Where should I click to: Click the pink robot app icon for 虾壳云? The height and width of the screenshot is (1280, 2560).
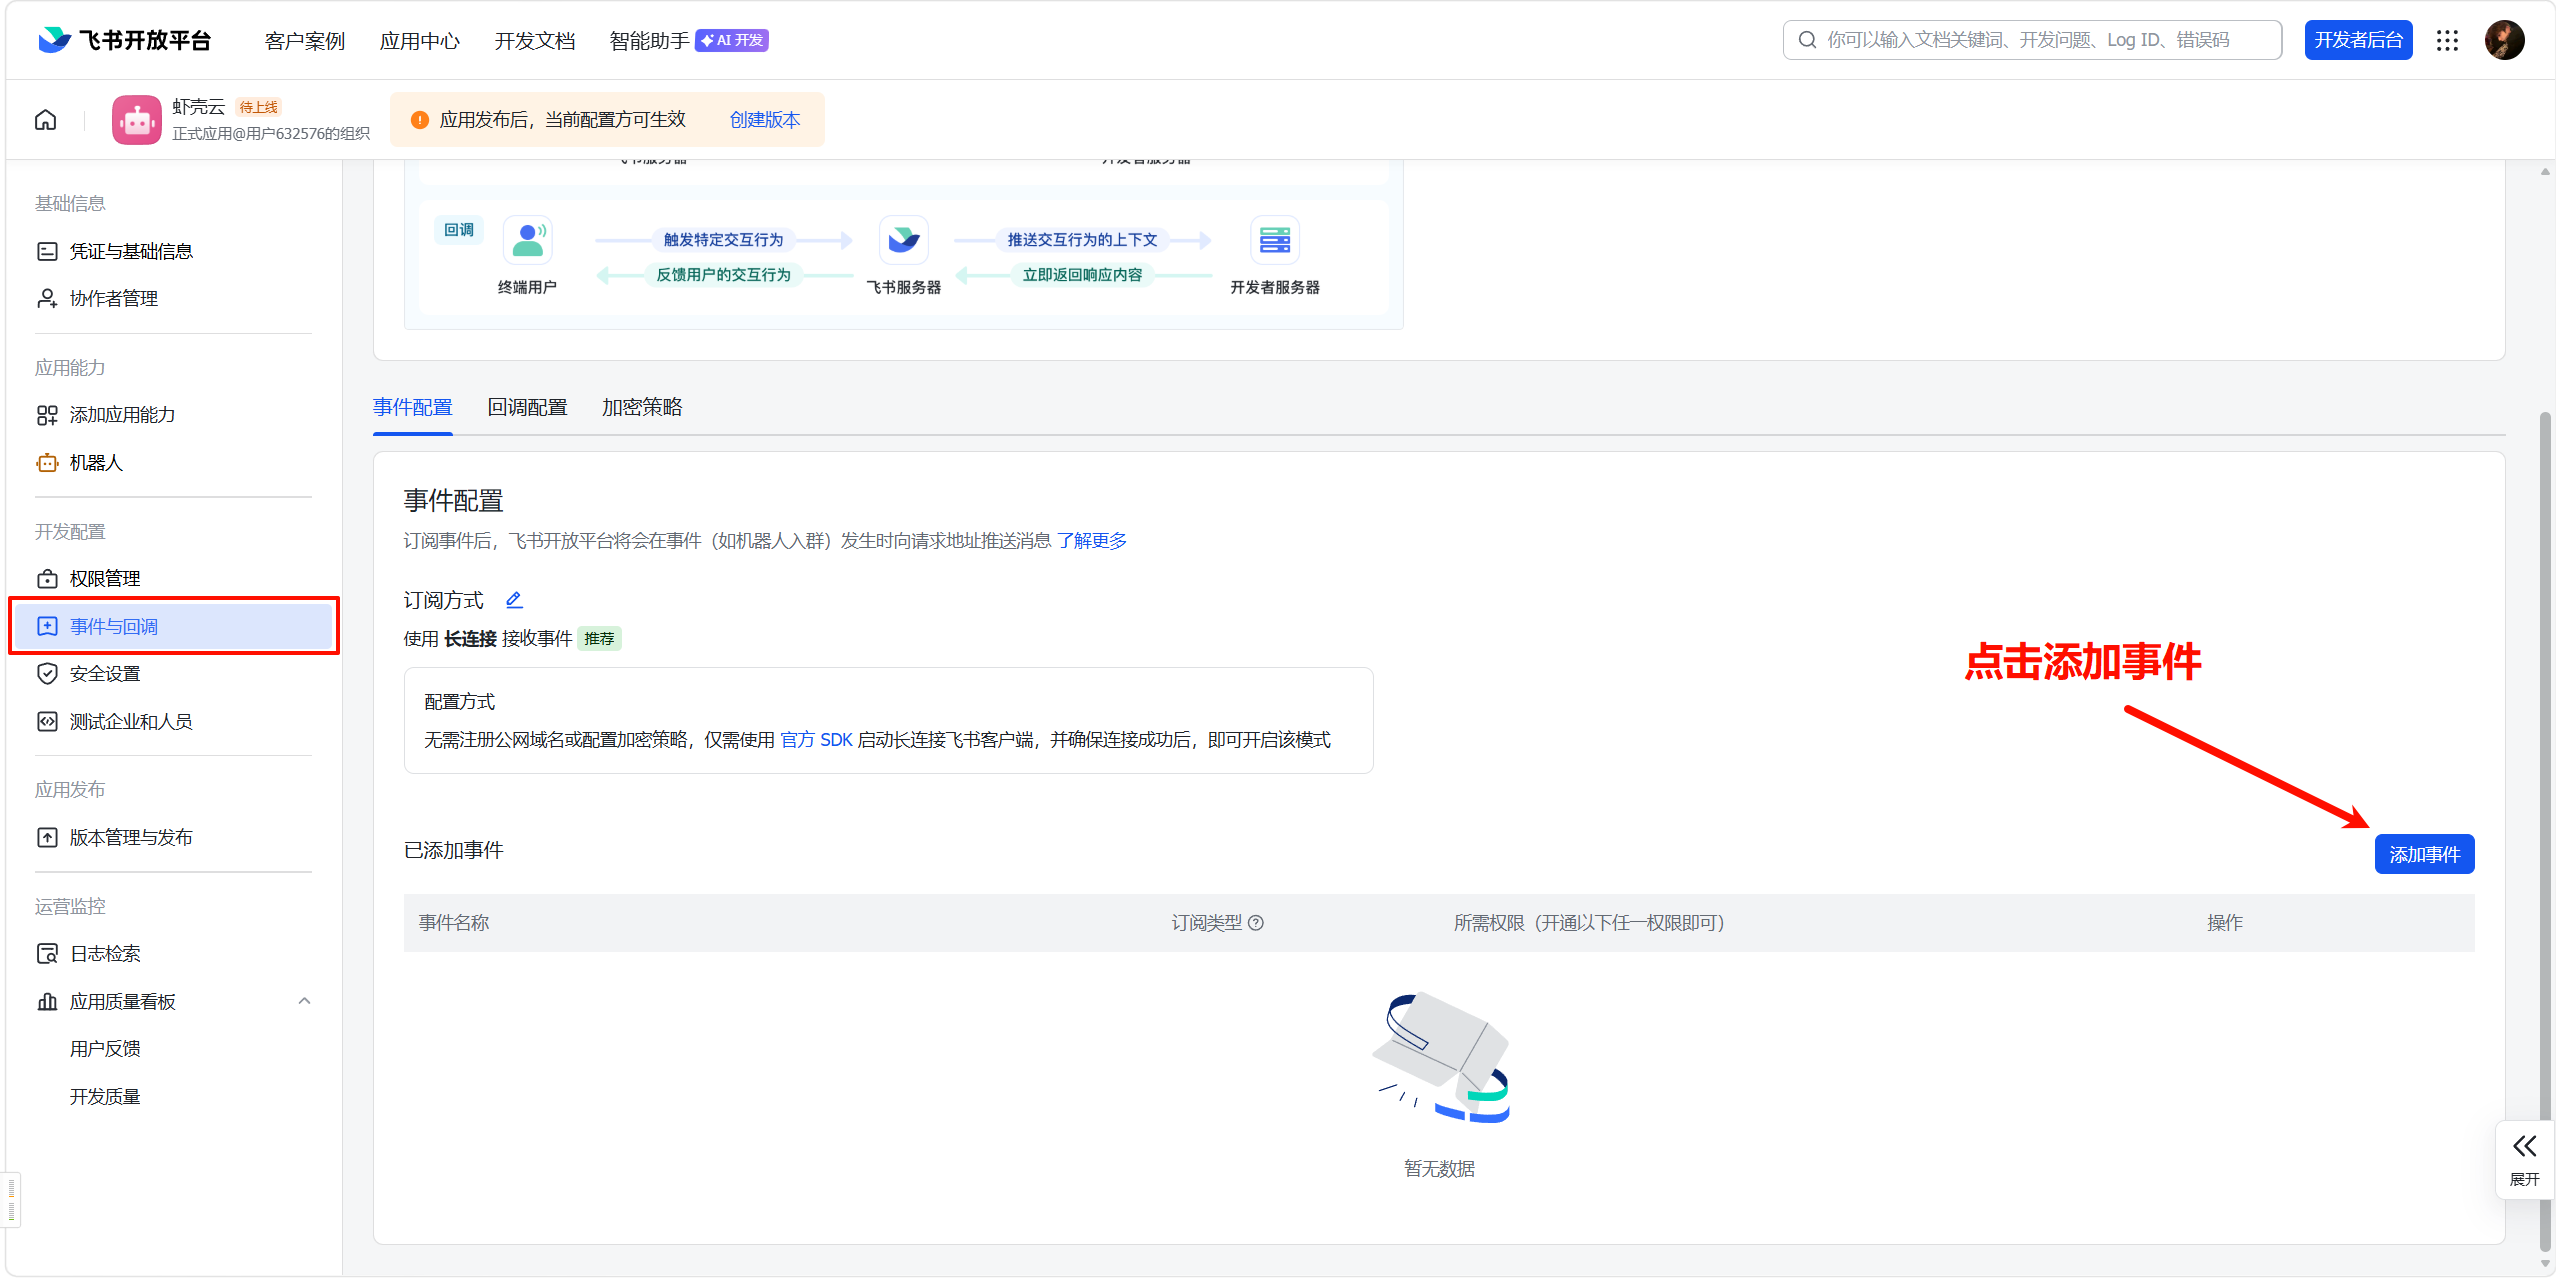click(x=136, y=120)
